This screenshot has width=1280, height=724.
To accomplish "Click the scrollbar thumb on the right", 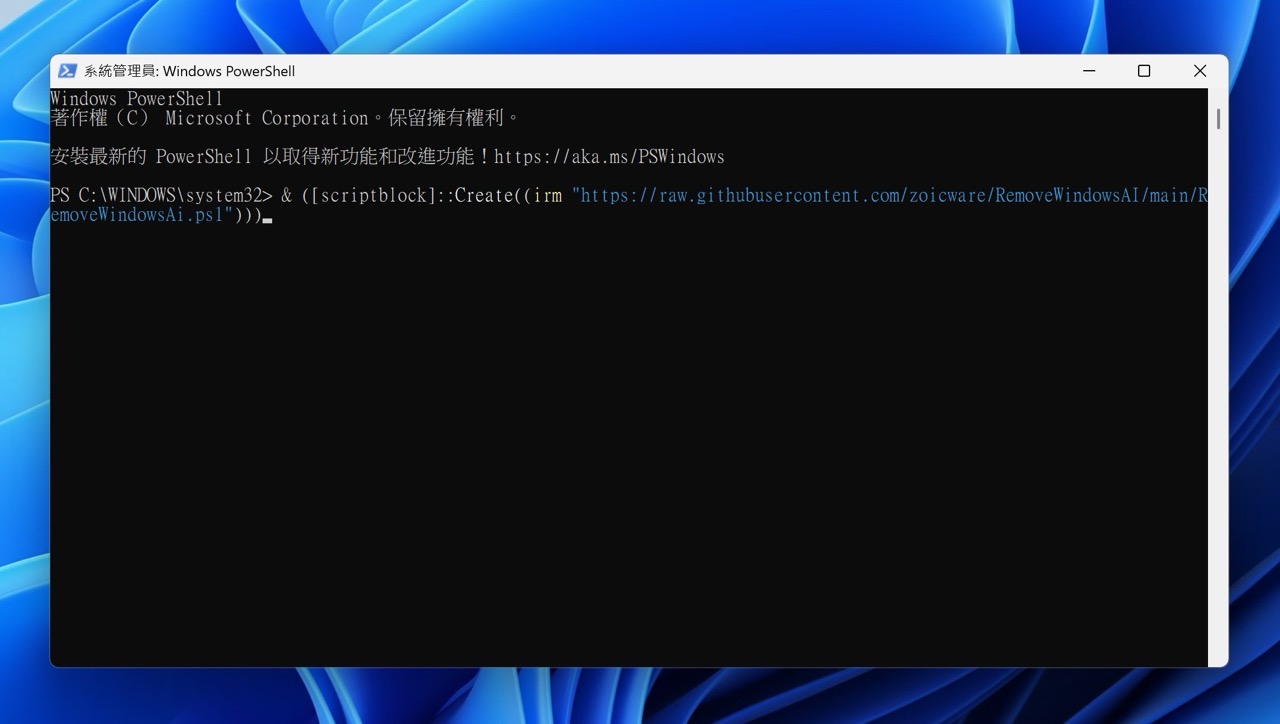I will (1217, 119).
